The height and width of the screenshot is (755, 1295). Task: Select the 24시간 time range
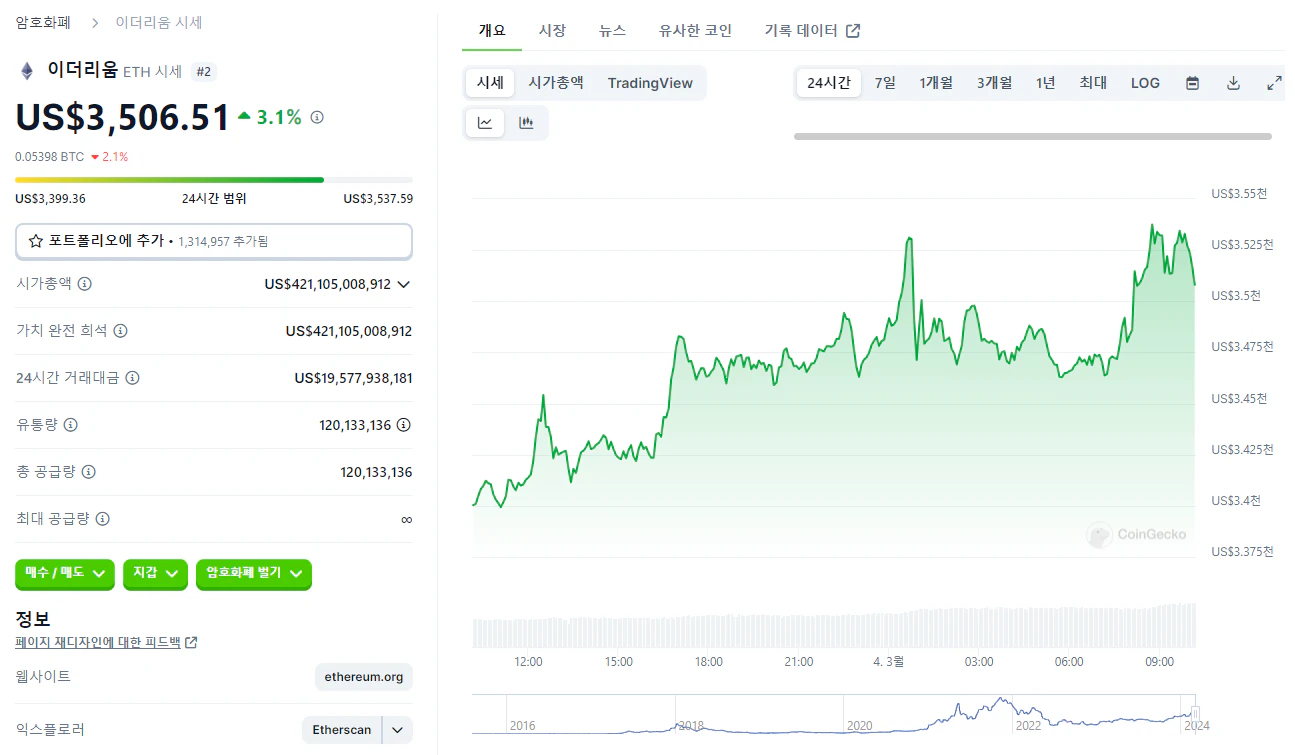click(x=829, y=83)
